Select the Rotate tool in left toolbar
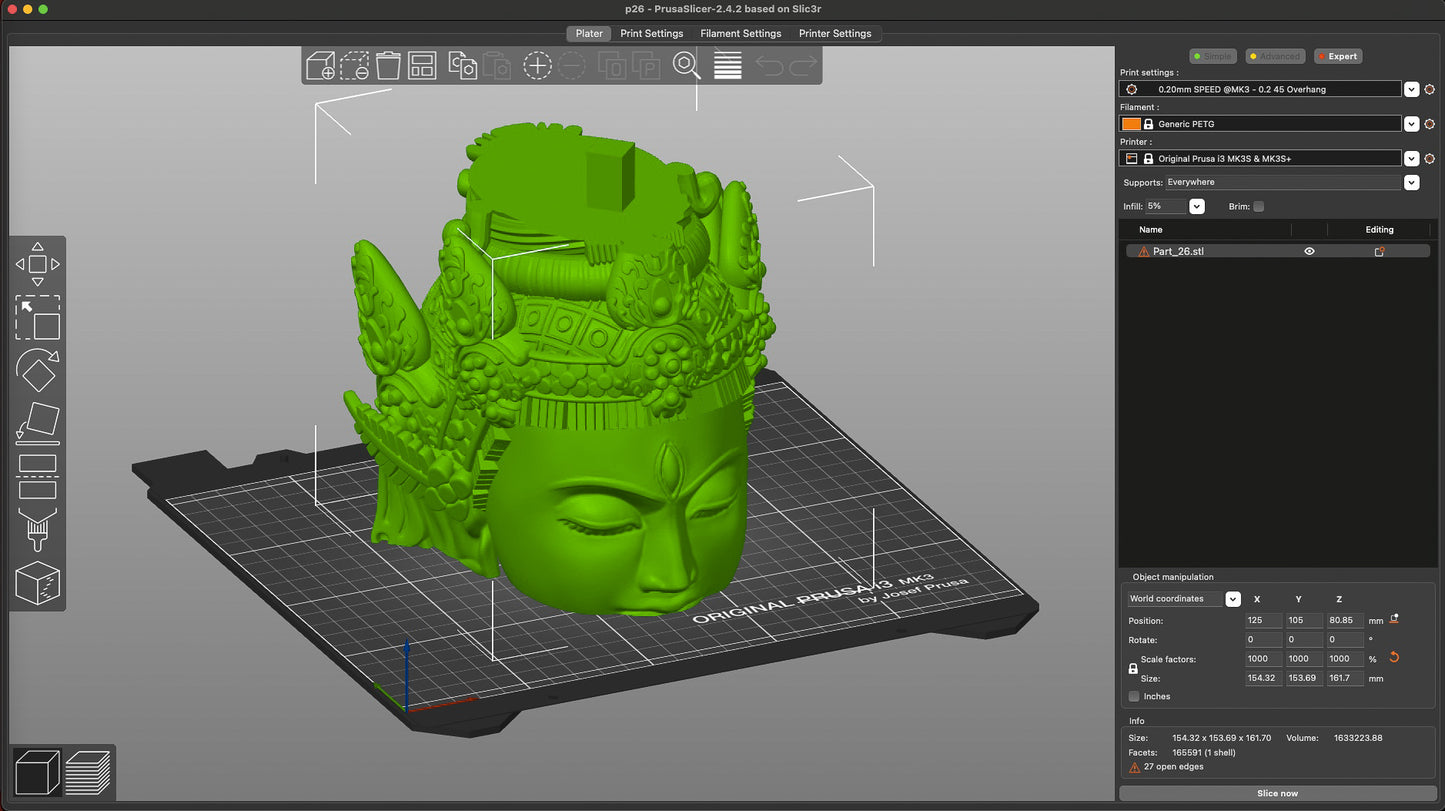Viewport: 1445px width, 811px height. coord(38,370)
